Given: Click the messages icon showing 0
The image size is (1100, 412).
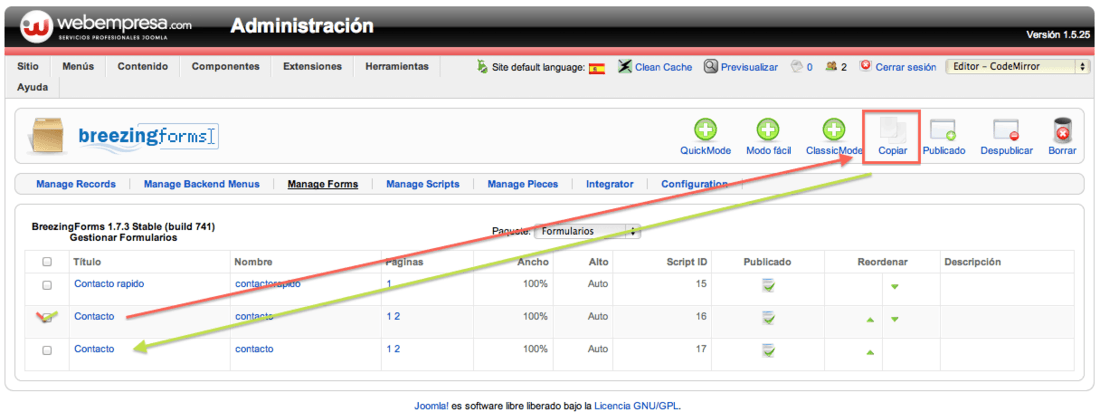Looking at the screenshot, I should click(x=796, y=67).
